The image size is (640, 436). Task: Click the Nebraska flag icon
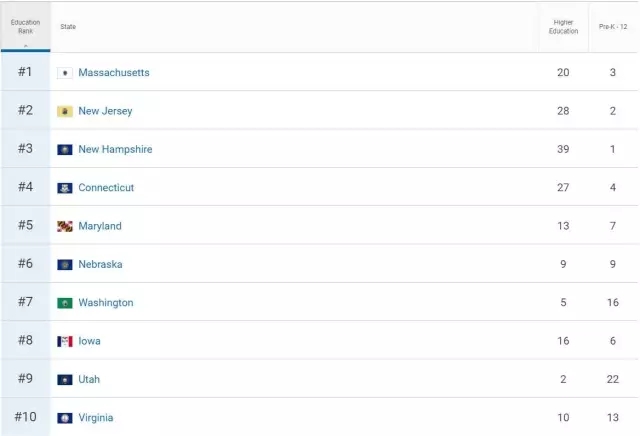65,265
